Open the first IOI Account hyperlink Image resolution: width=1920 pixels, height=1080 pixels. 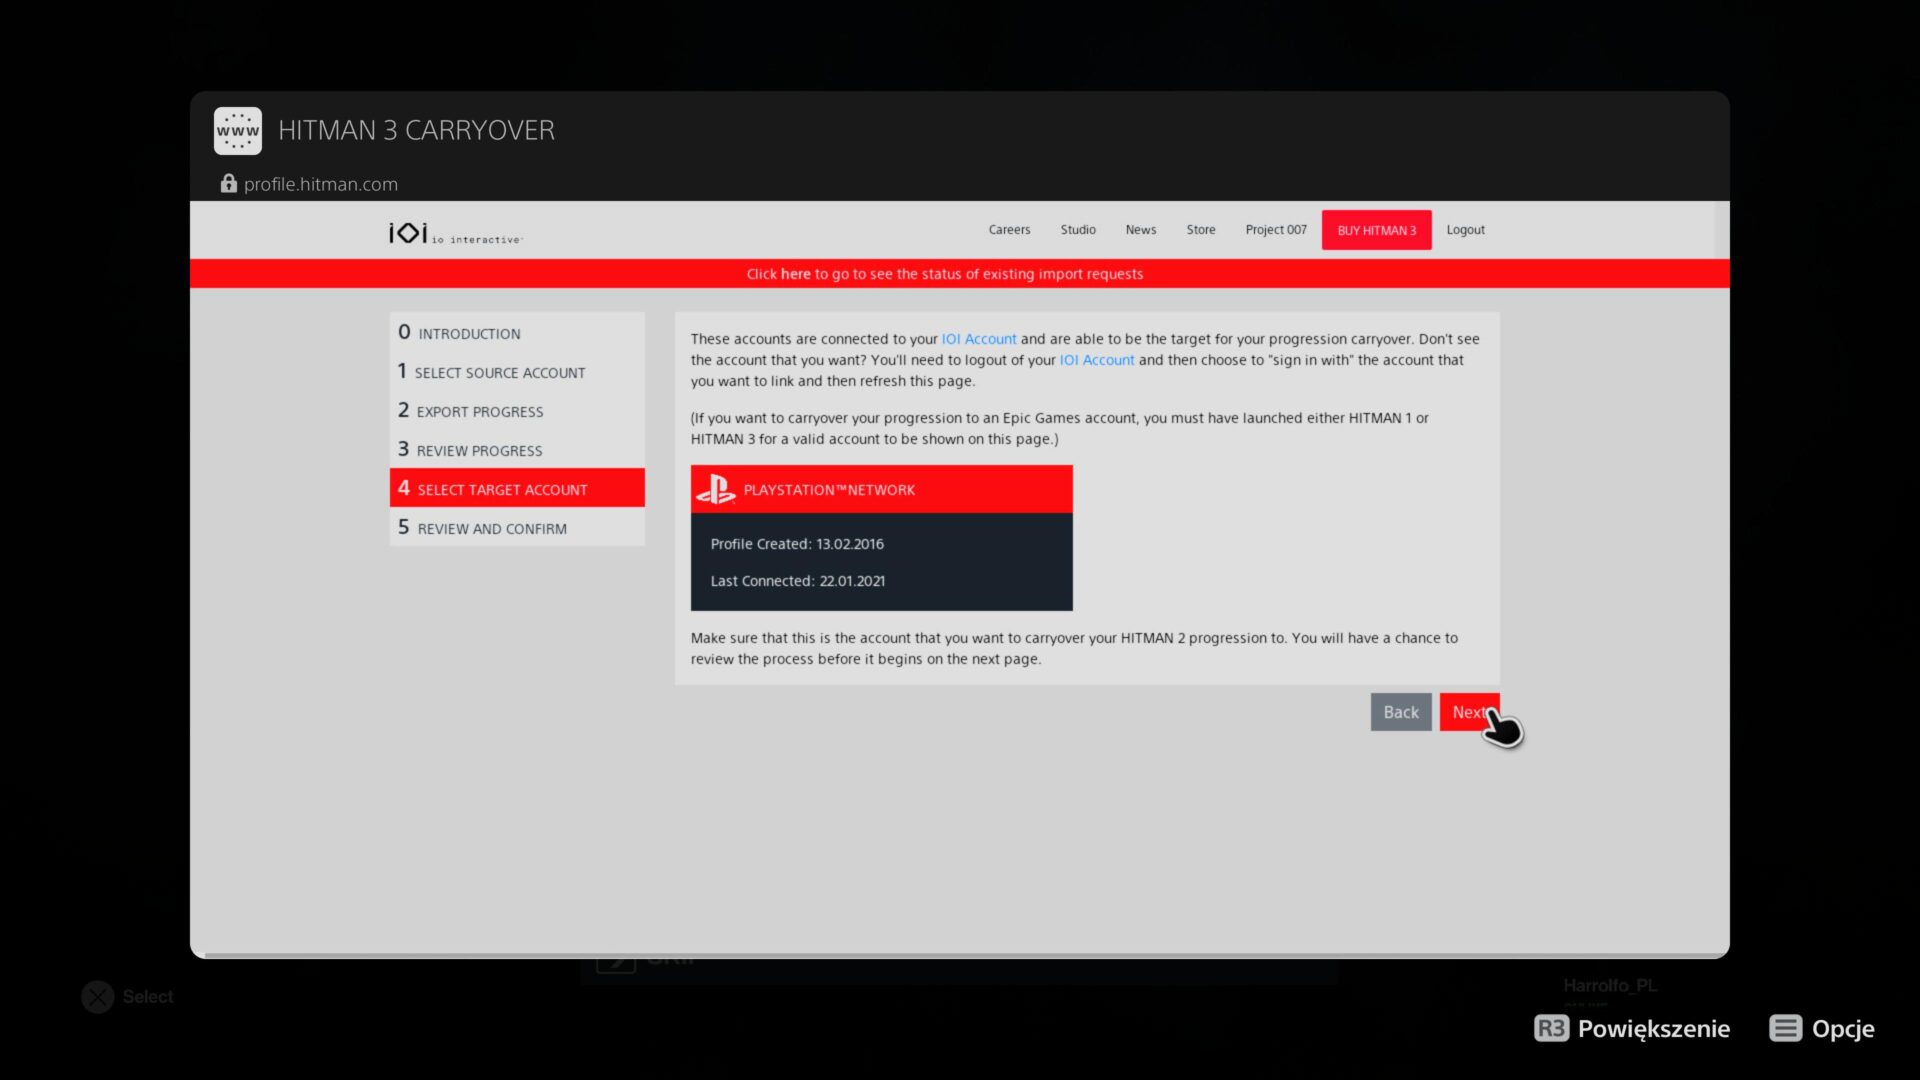tap(978, 339)
